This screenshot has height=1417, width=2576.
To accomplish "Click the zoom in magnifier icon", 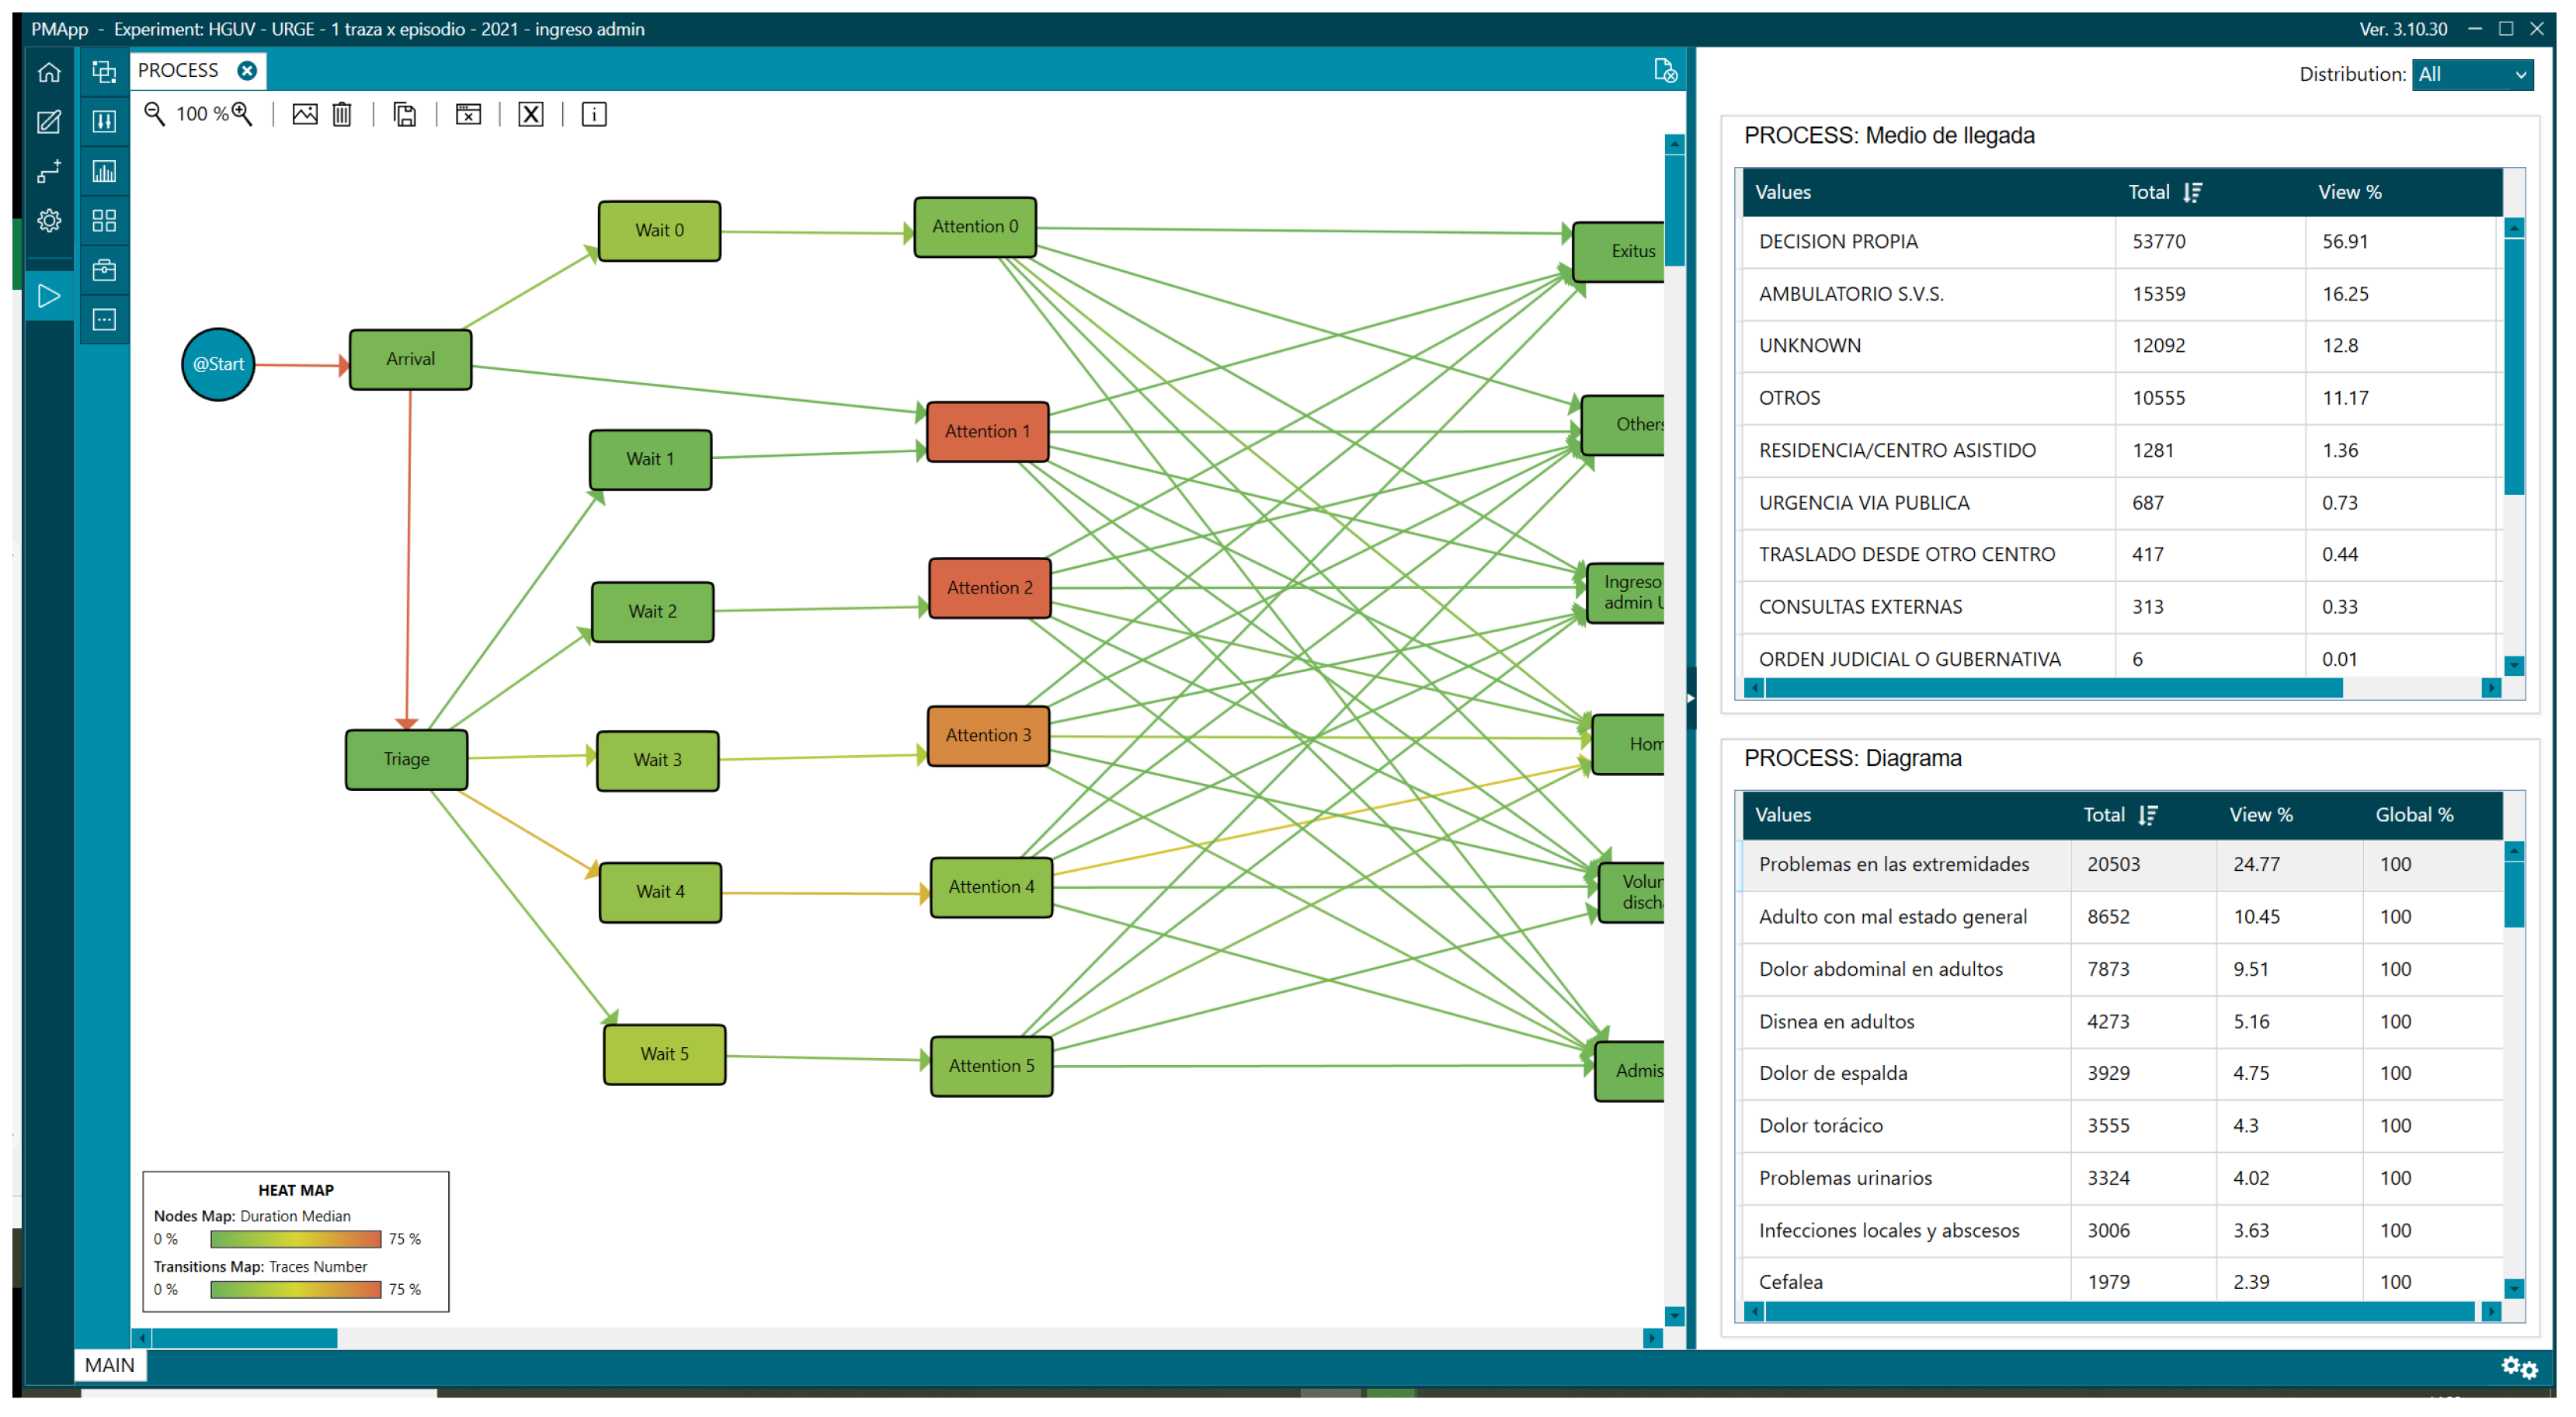I will pyautogui.click(x=242, y=114).
